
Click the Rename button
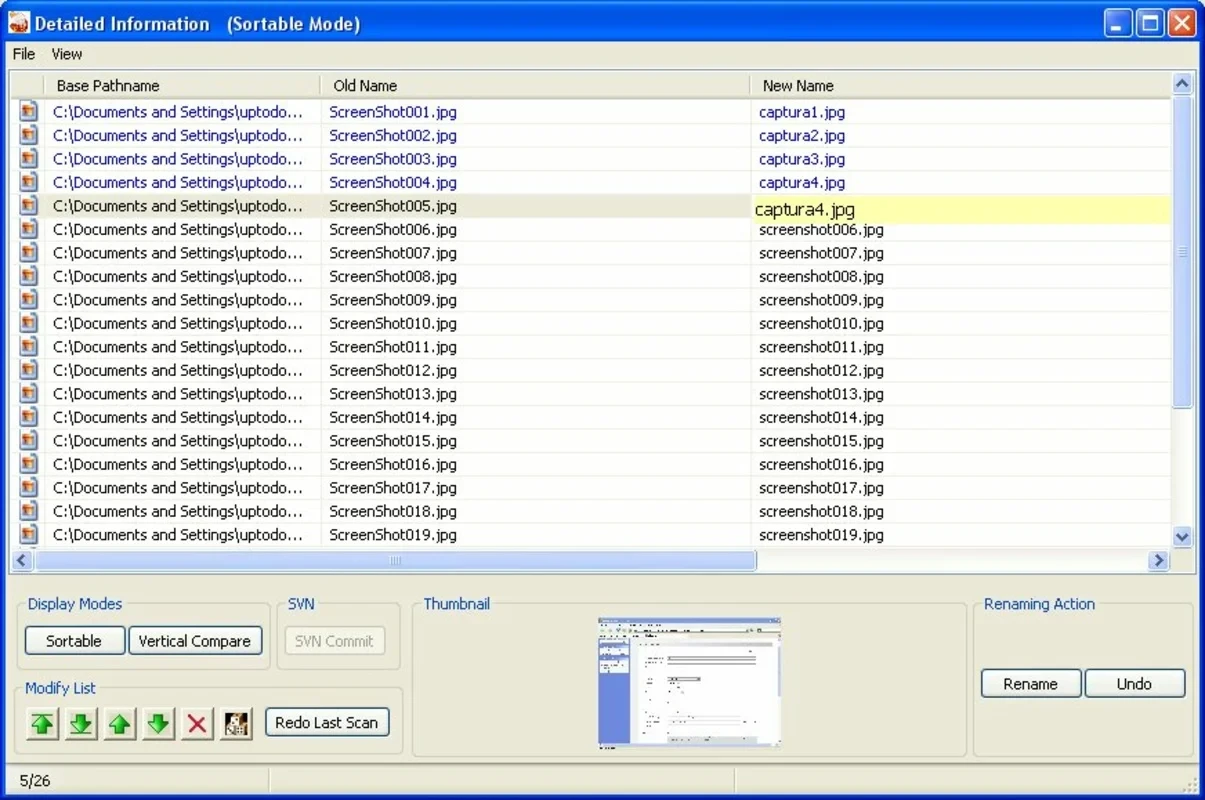(x=1030, y=684)
